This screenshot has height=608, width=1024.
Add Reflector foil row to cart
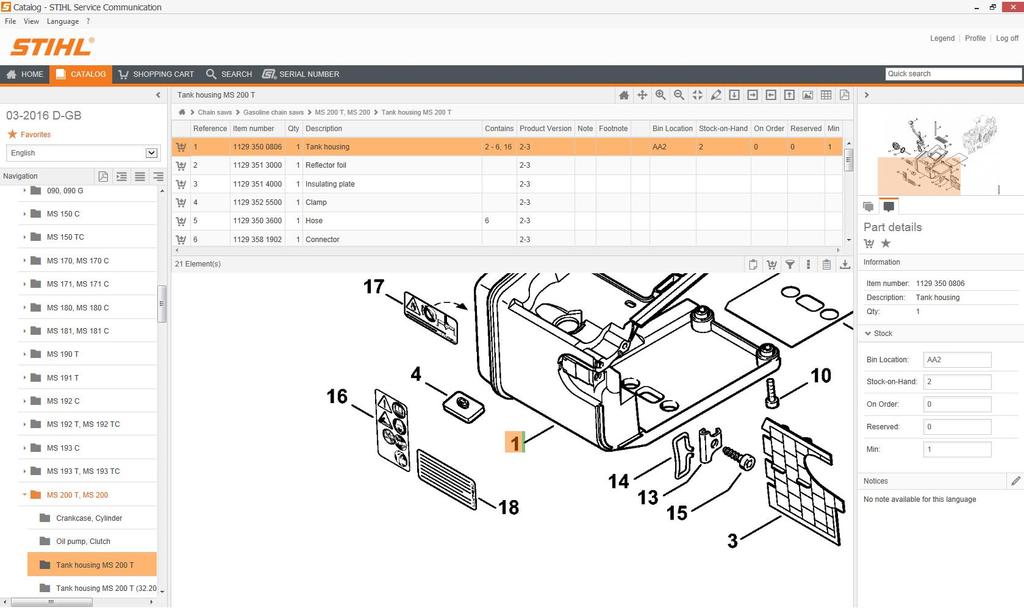pyautogui.click(x=181, y=166)
